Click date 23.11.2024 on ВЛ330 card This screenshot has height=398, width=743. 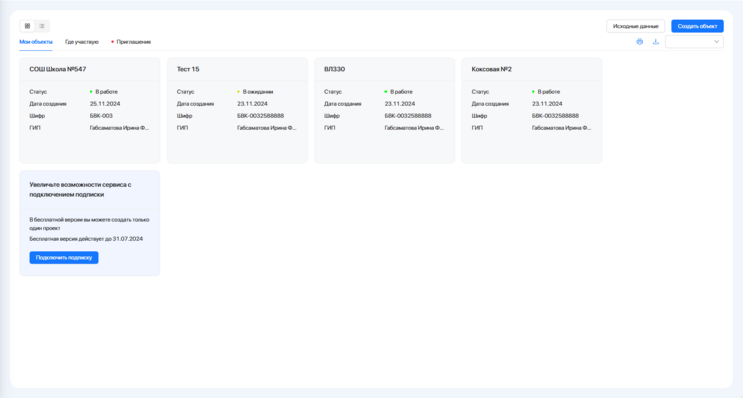[399, 104]
